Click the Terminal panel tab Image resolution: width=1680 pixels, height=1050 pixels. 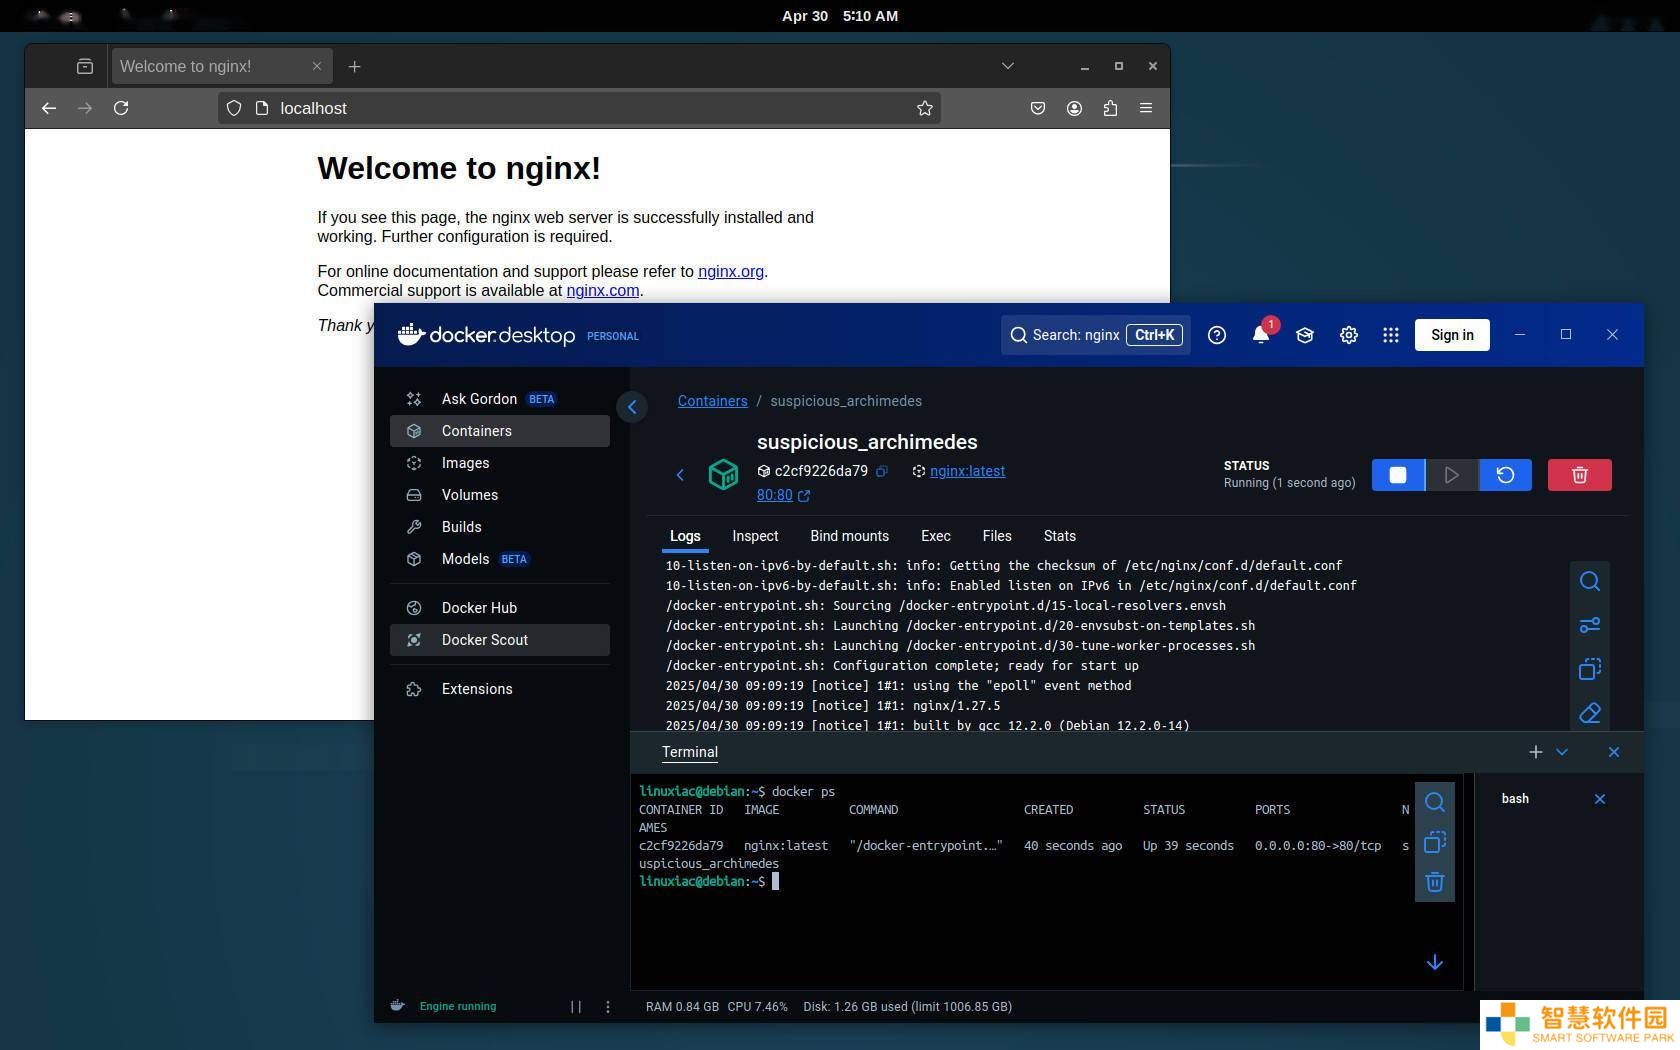click(x=690, y=752)
